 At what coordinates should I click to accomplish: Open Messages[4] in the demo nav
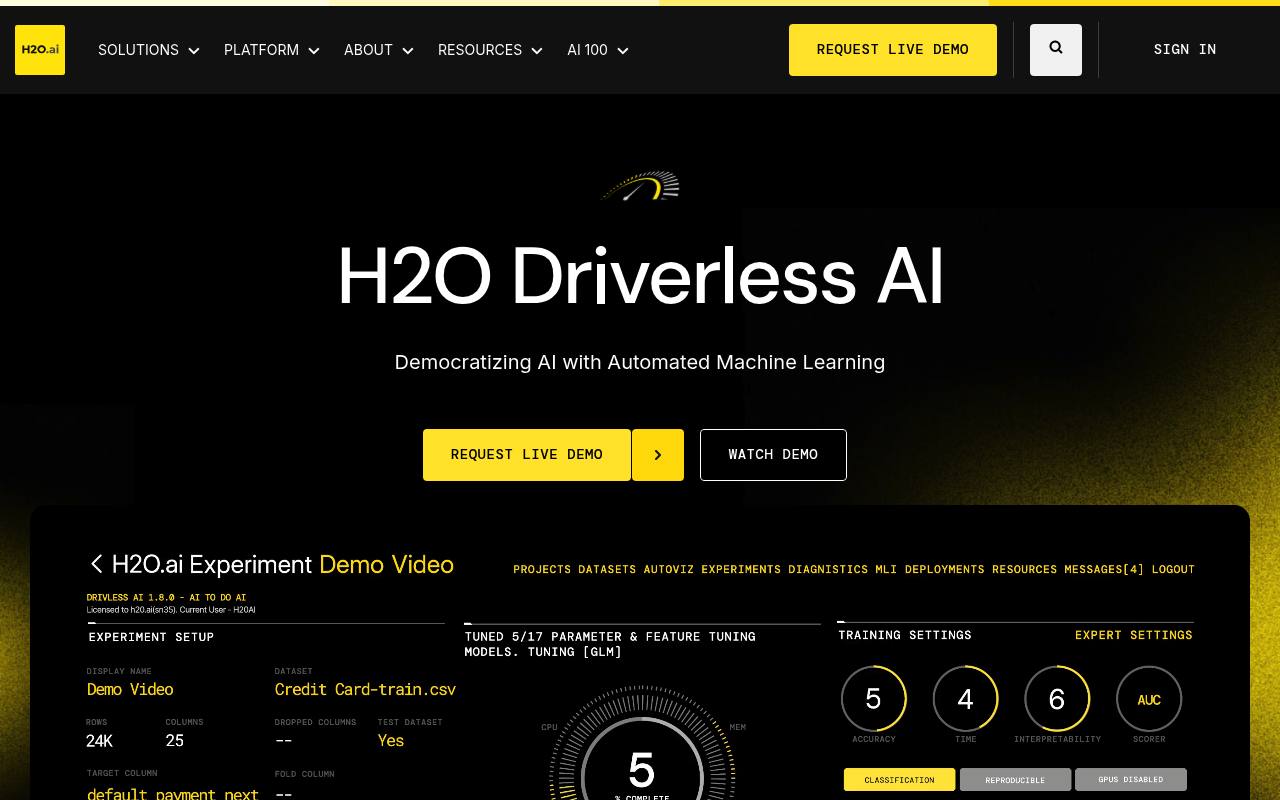1104,569
